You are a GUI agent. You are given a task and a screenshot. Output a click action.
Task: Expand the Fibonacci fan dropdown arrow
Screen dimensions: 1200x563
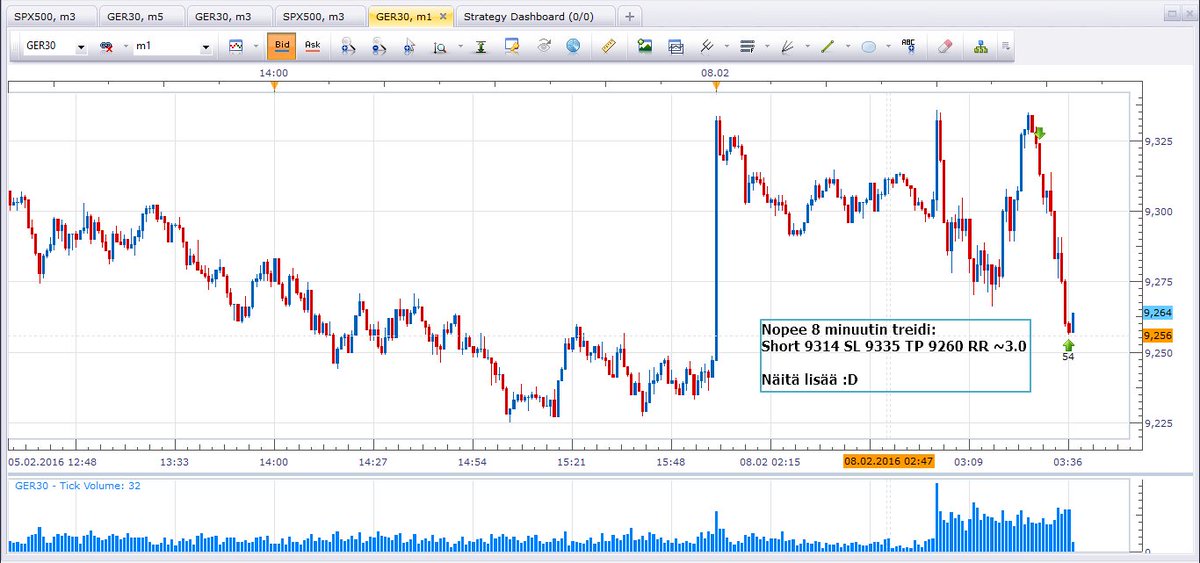point(805,46)
